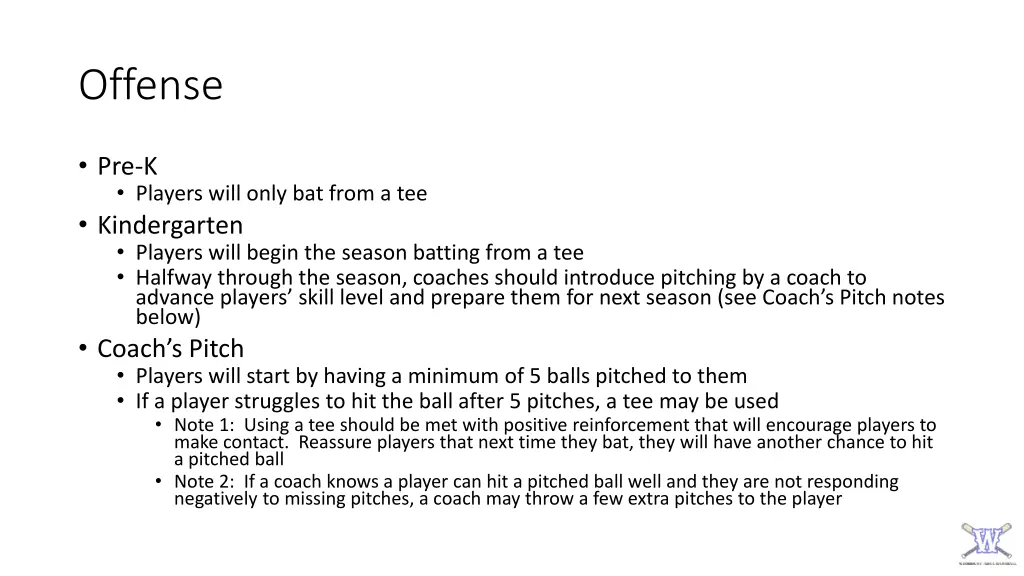
Task: Click 'make contact. Reassure players' line
Action: point(554,443)
